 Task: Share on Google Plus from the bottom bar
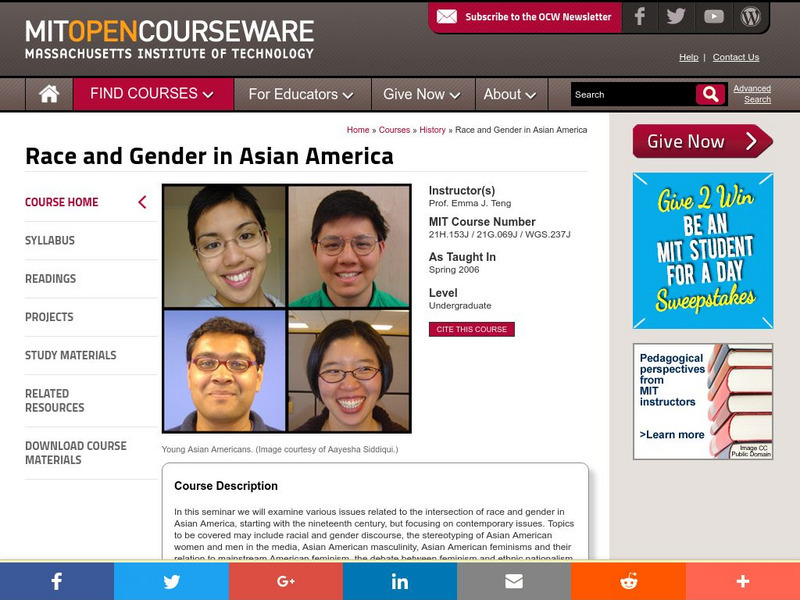pyautogui.click(x=286, y=581)
